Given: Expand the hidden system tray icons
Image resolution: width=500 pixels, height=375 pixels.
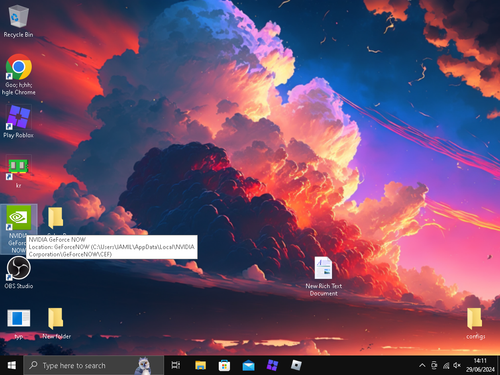Looking at the screenshot, I should click(422, 366).
